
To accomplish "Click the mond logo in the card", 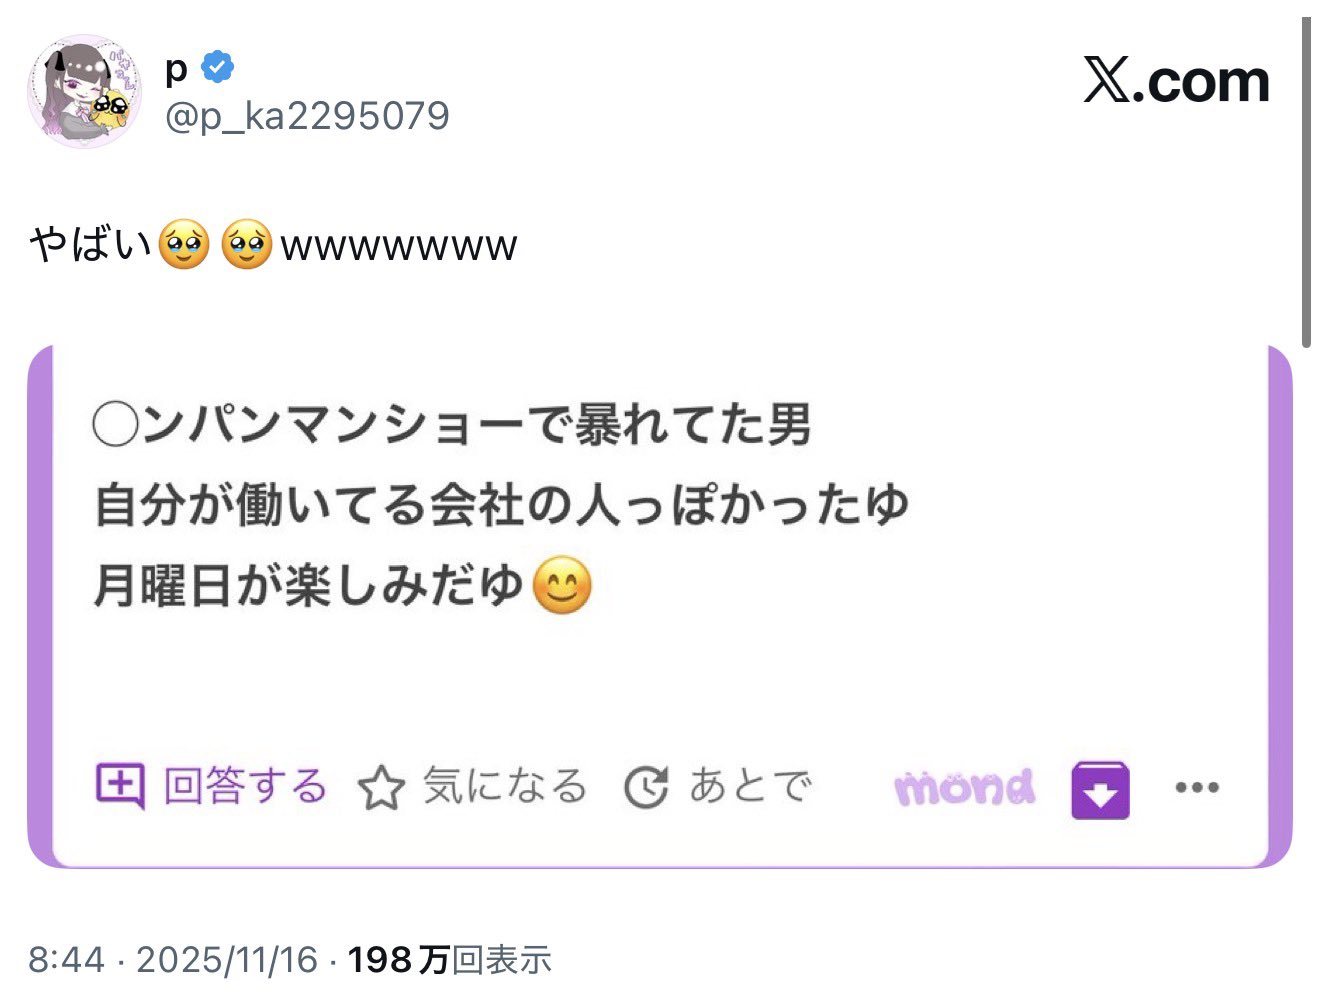I will pyautogui.click(x=964, y=788).
